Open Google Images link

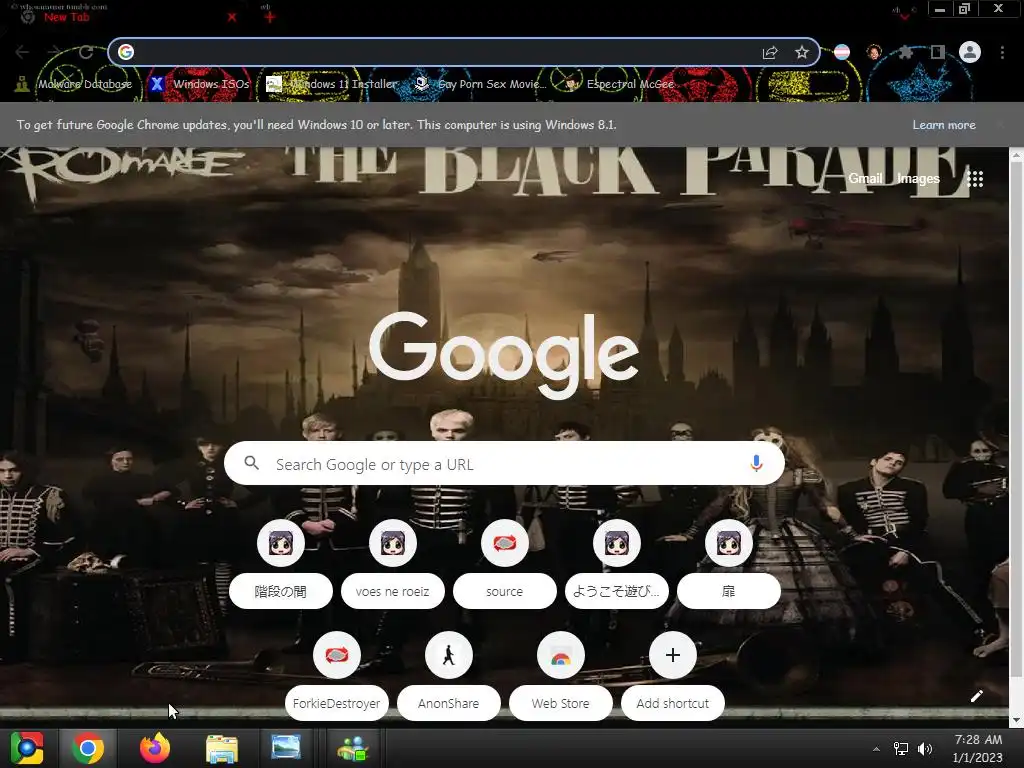[918, 178]
